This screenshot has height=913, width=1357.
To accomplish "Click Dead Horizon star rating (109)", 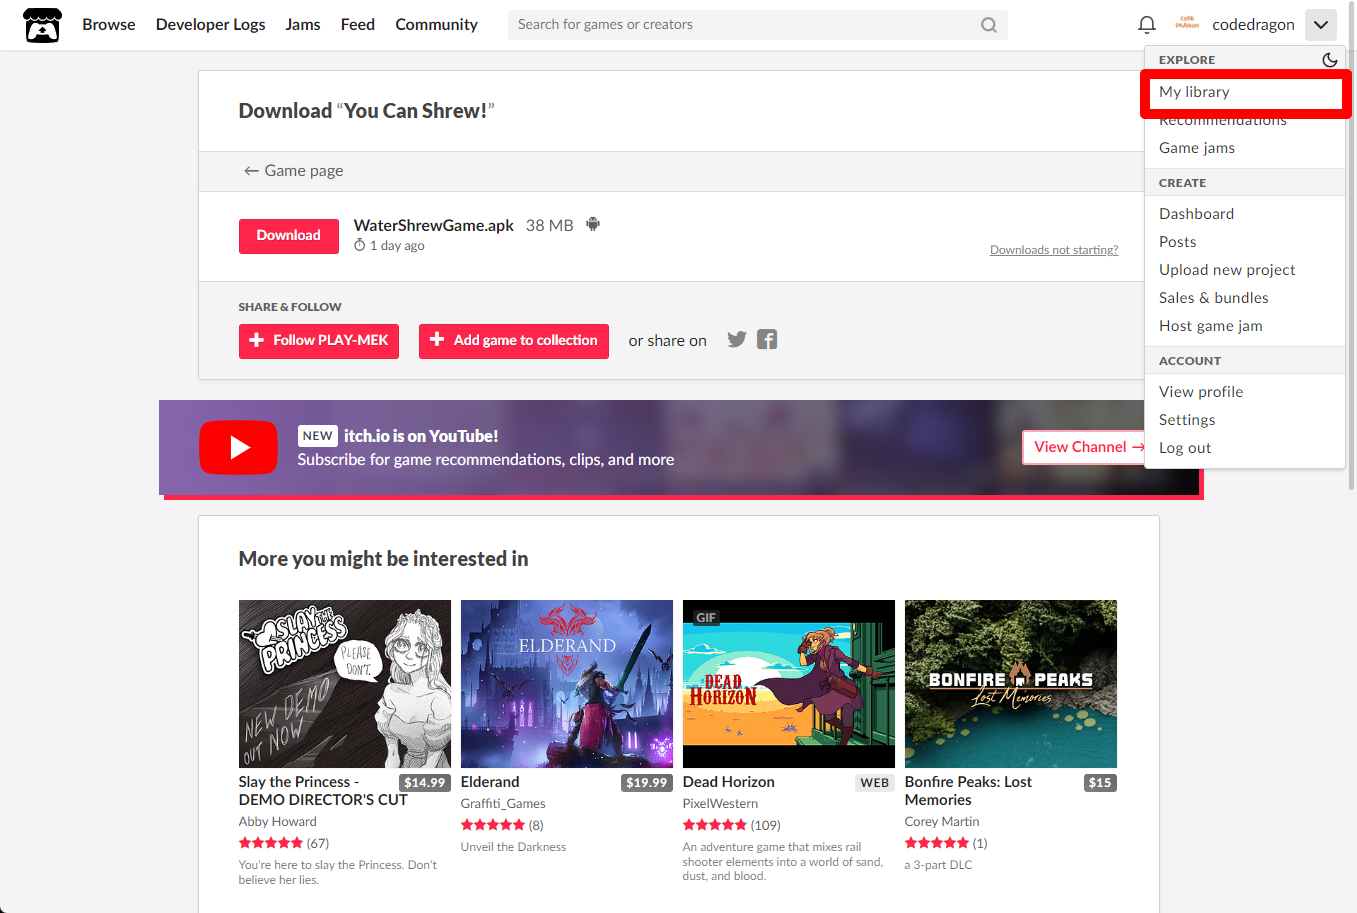I will click(x=732, y=825).
